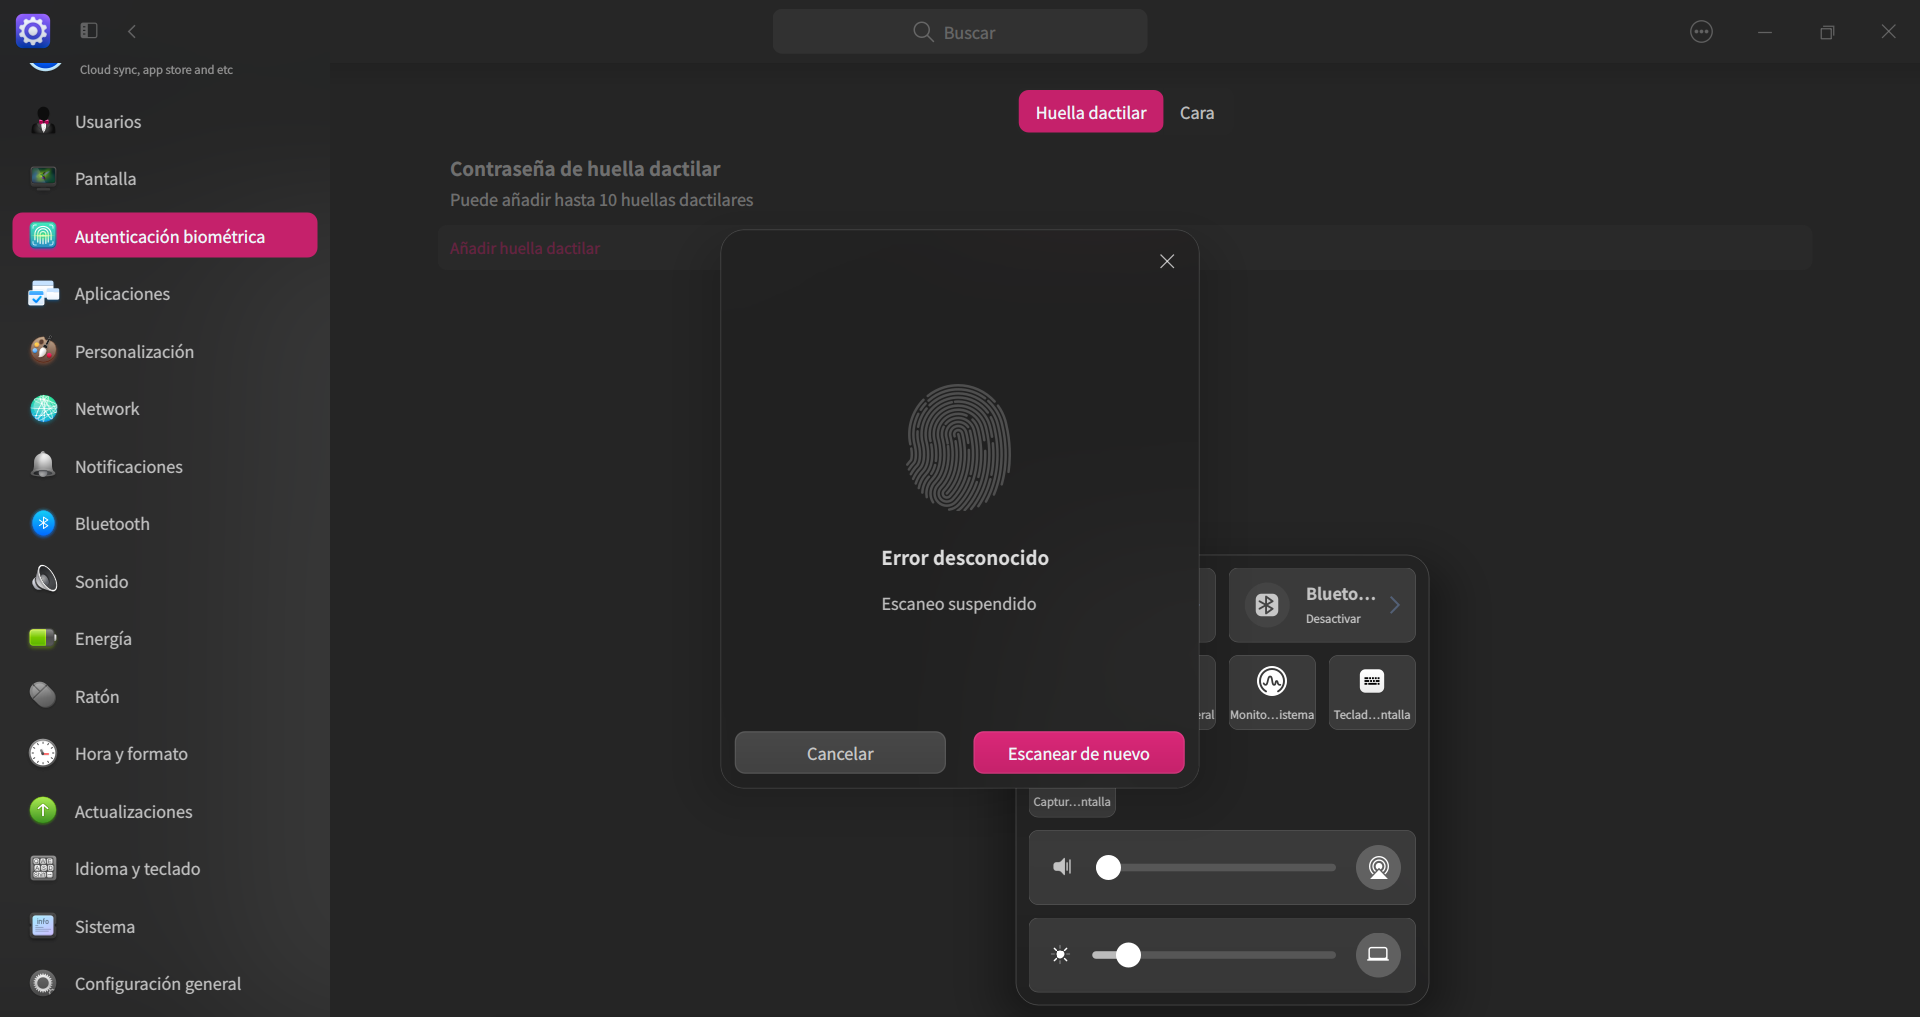This screenshot has width=1920, height=1017.
Task: Mute volume via speaker icon
Action: [1062, 867]
